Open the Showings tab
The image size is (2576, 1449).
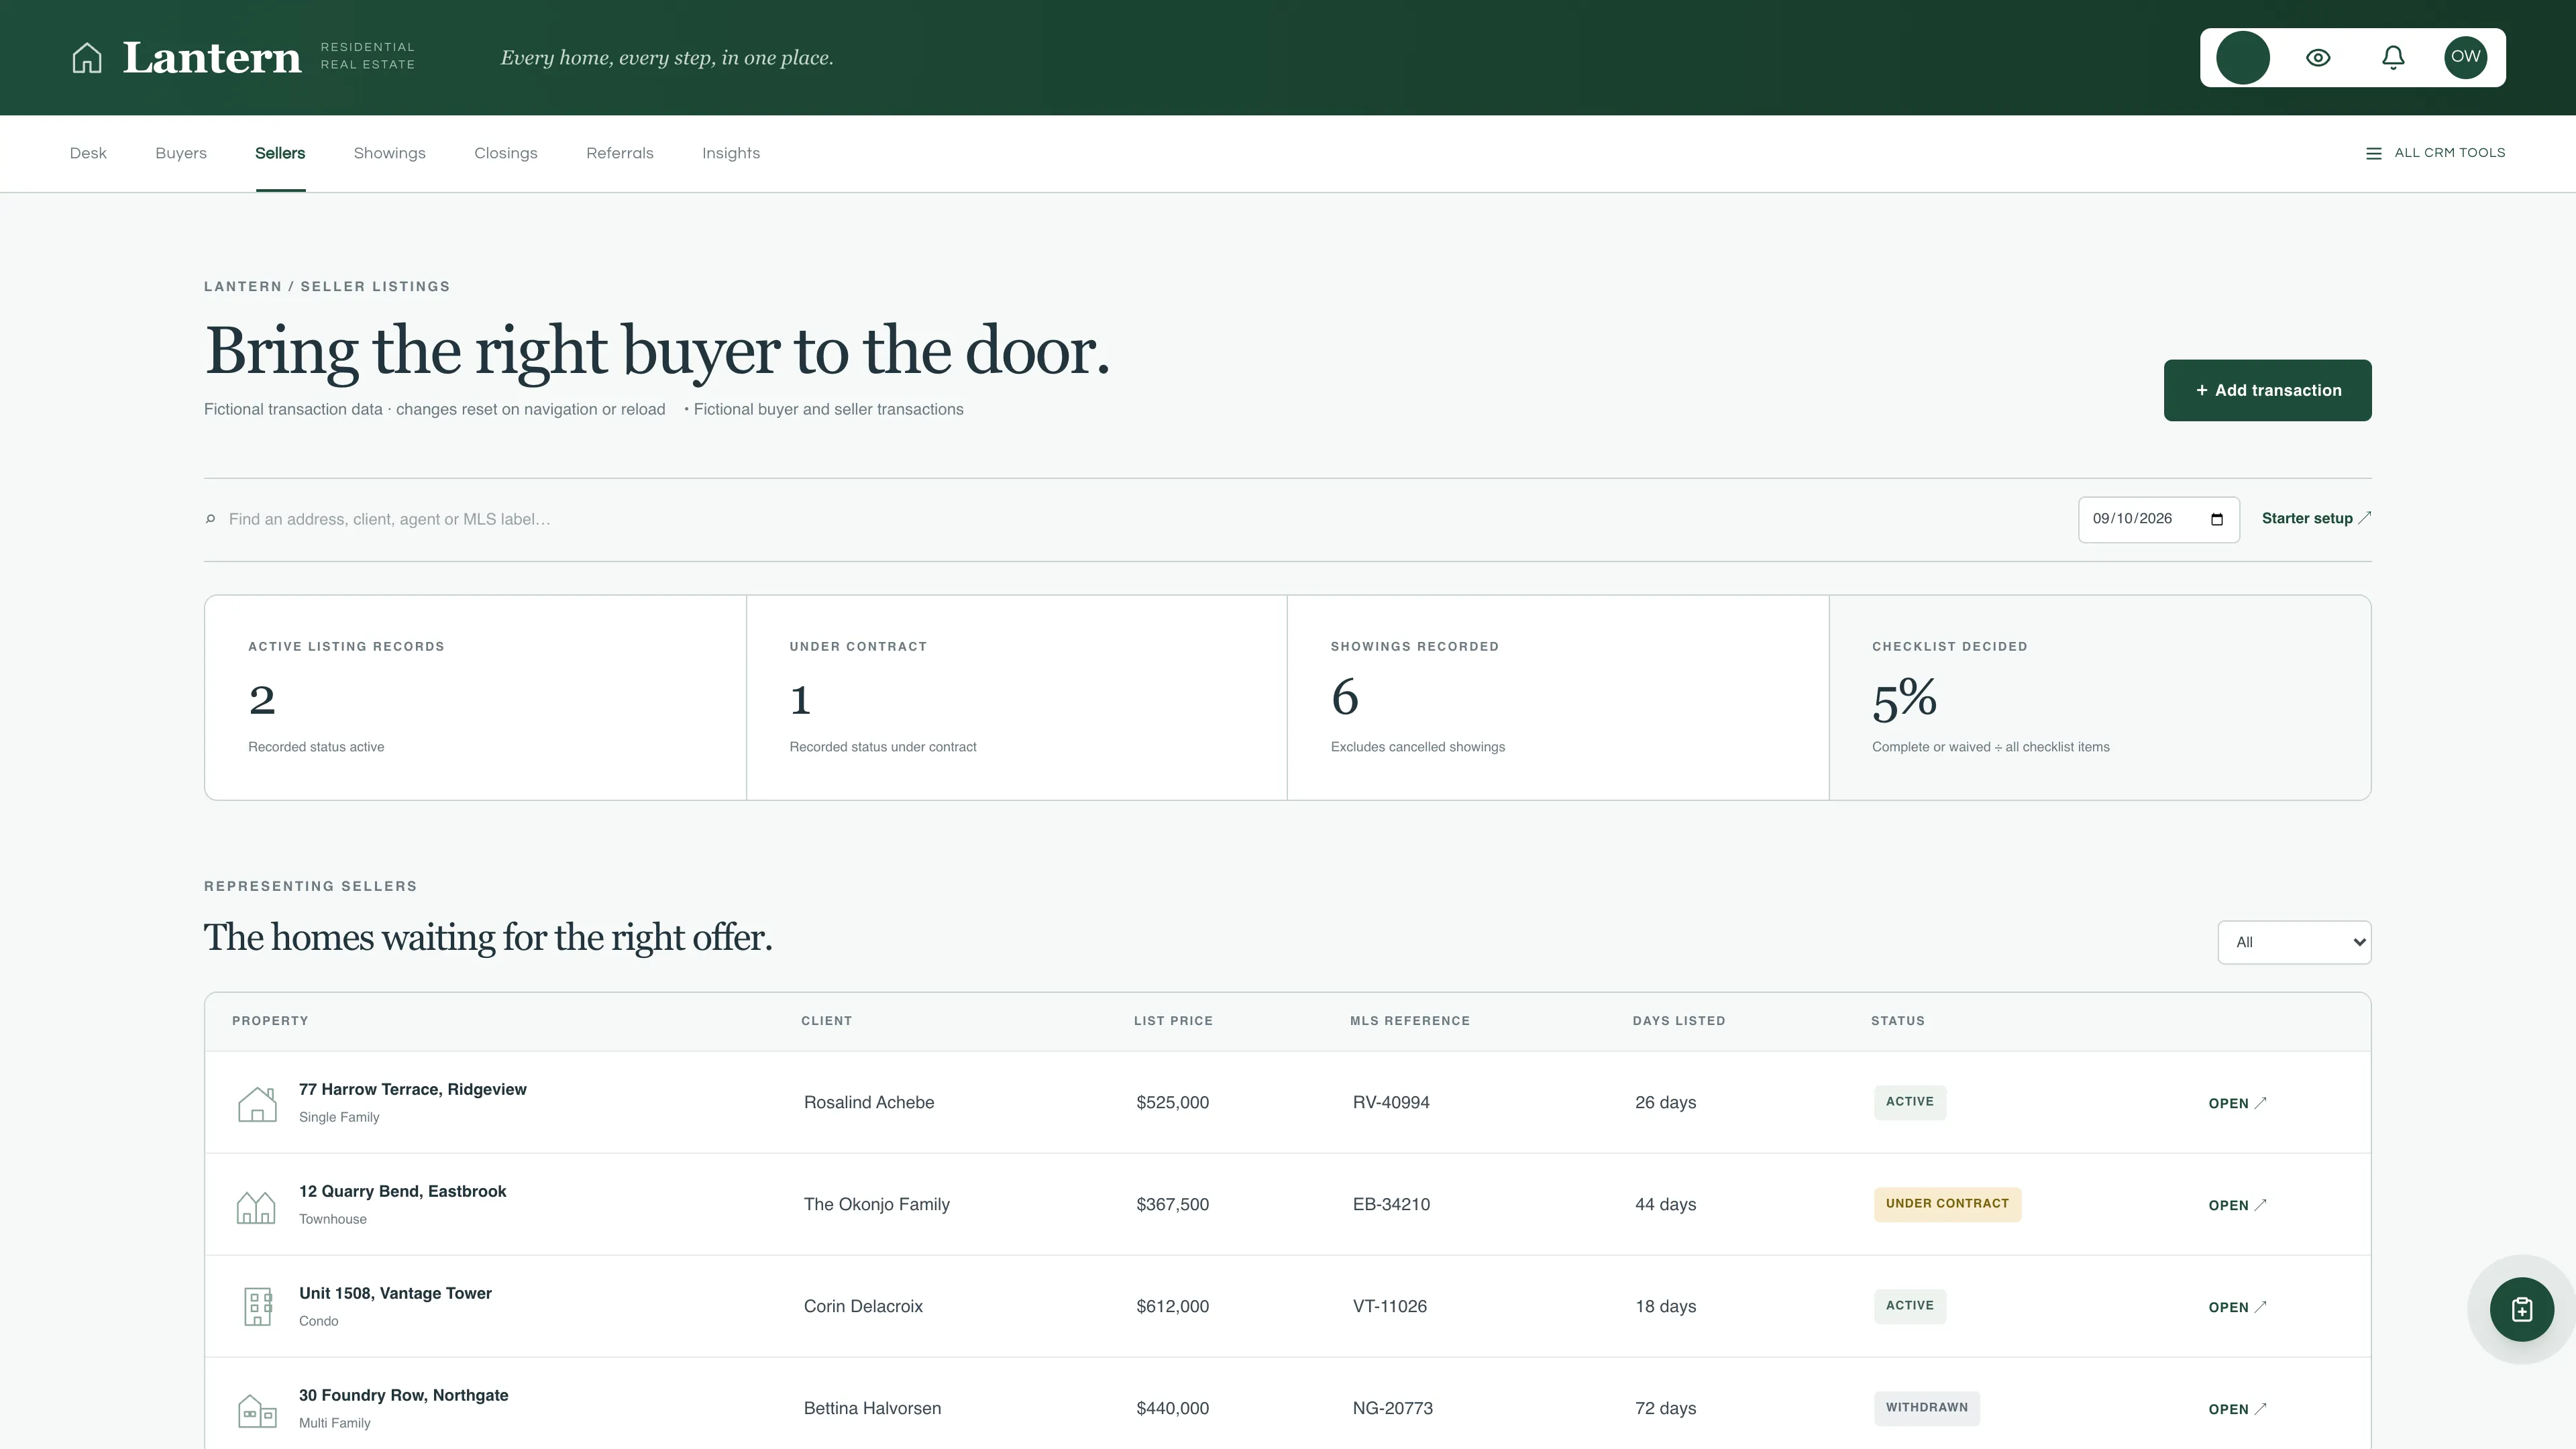(x=390, y=153)
